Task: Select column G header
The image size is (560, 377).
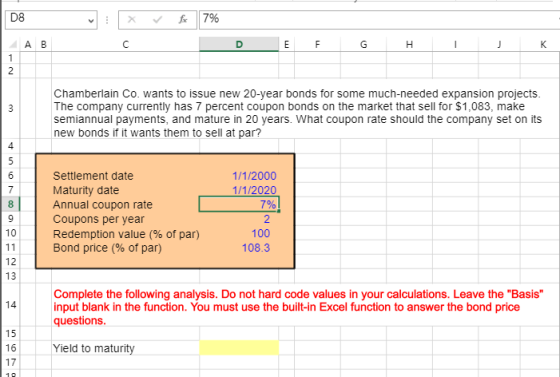Action: tap(363, 44)
